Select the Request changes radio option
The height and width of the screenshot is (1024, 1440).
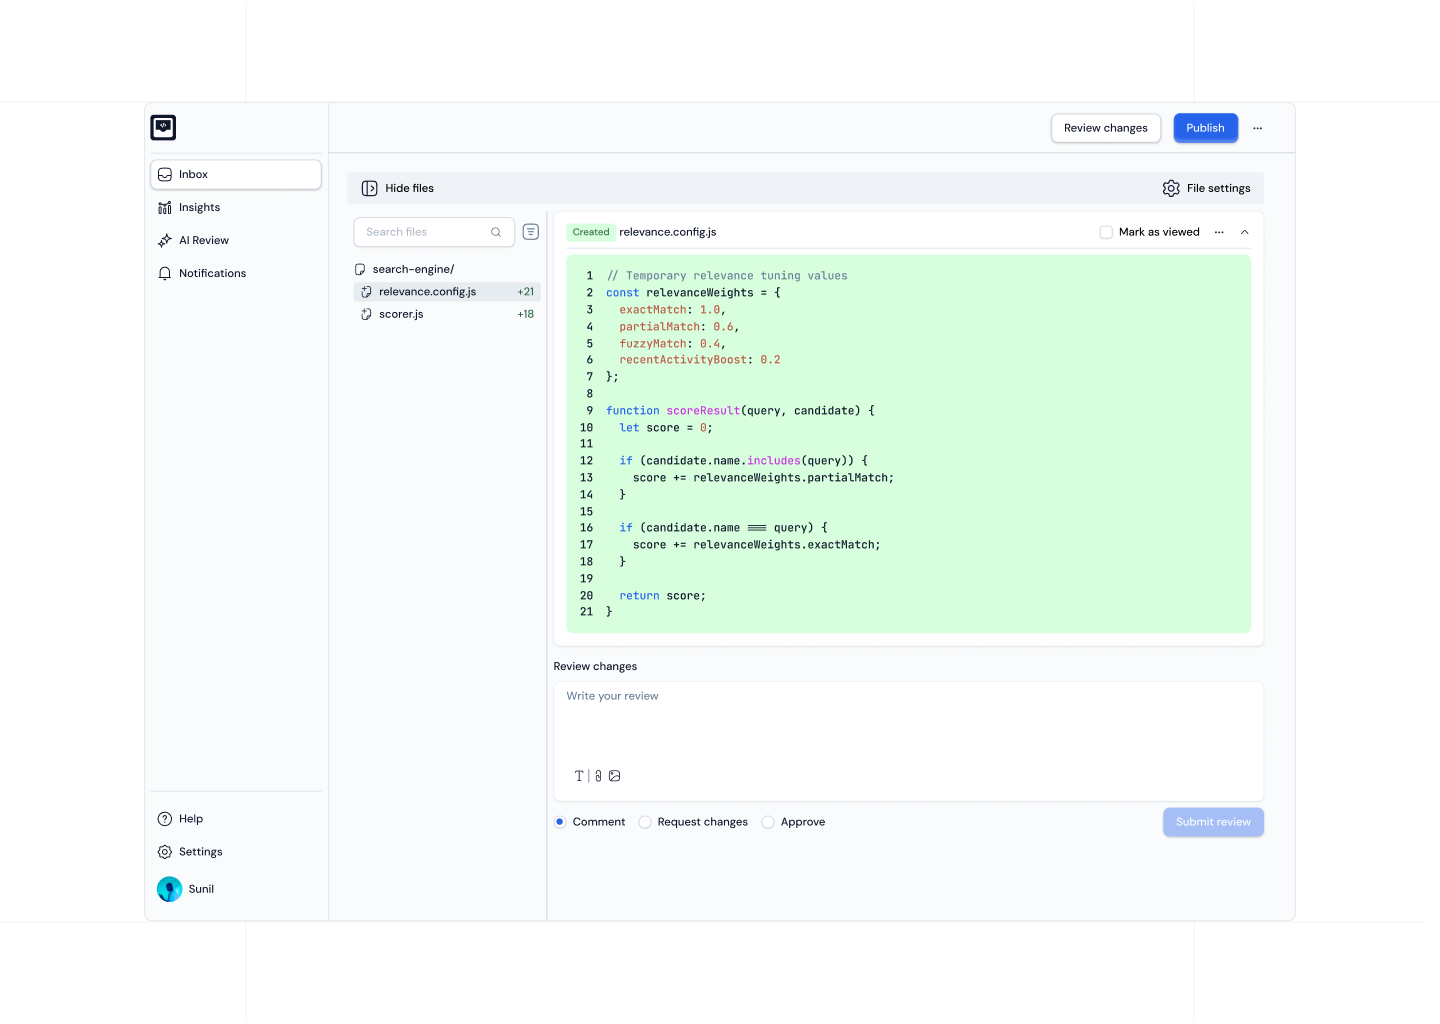tap(645, 822)
